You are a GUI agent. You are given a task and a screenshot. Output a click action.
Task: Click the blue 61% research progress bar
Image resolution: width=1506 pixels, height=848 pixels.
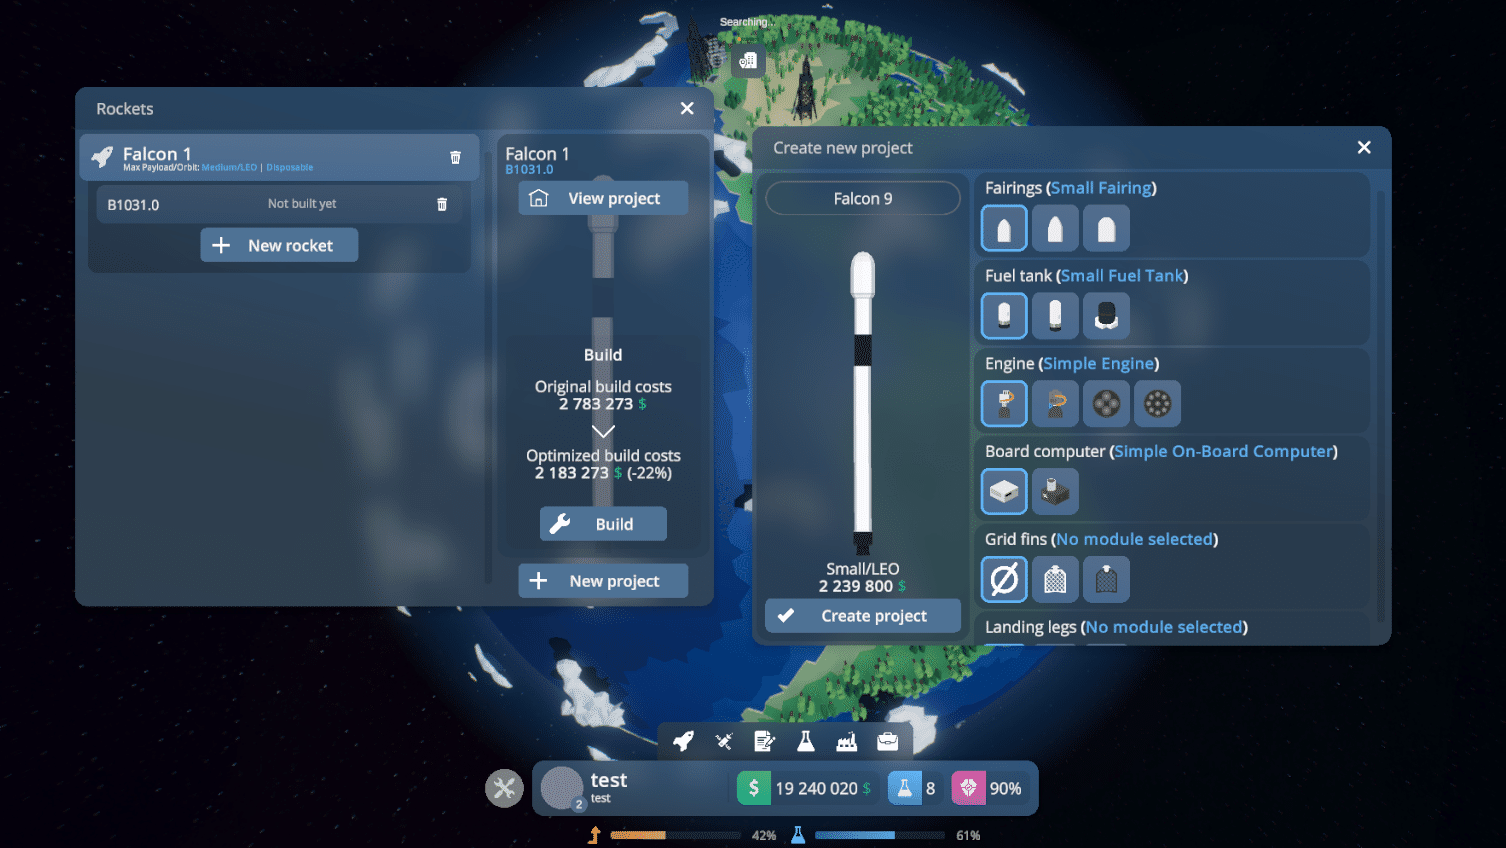tap(880, 835)
